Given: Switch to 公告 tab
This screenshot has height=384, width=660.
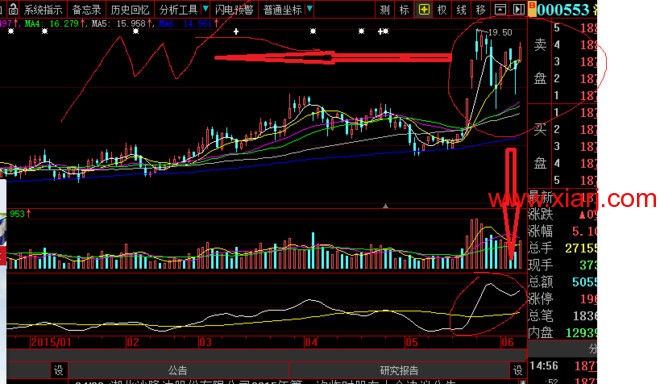Looking at the screenshot, I should (178, 370).
